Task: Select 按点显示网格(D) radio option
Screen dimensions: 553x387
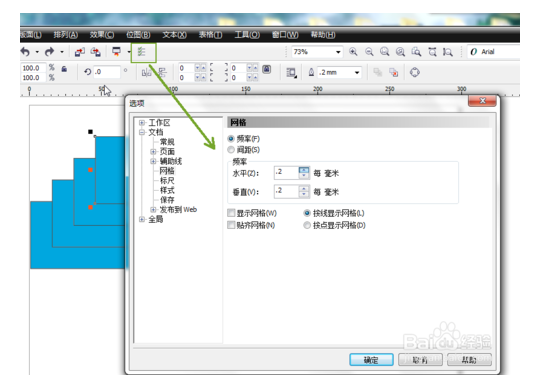Action: [x=307, y=225]
